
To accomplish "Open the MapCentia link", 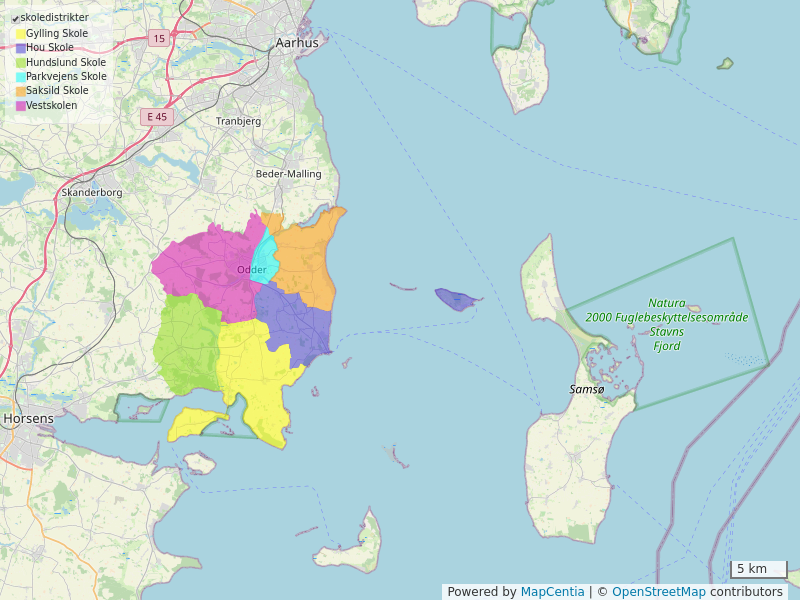I will pyautogui.click(x=552, y=592).
